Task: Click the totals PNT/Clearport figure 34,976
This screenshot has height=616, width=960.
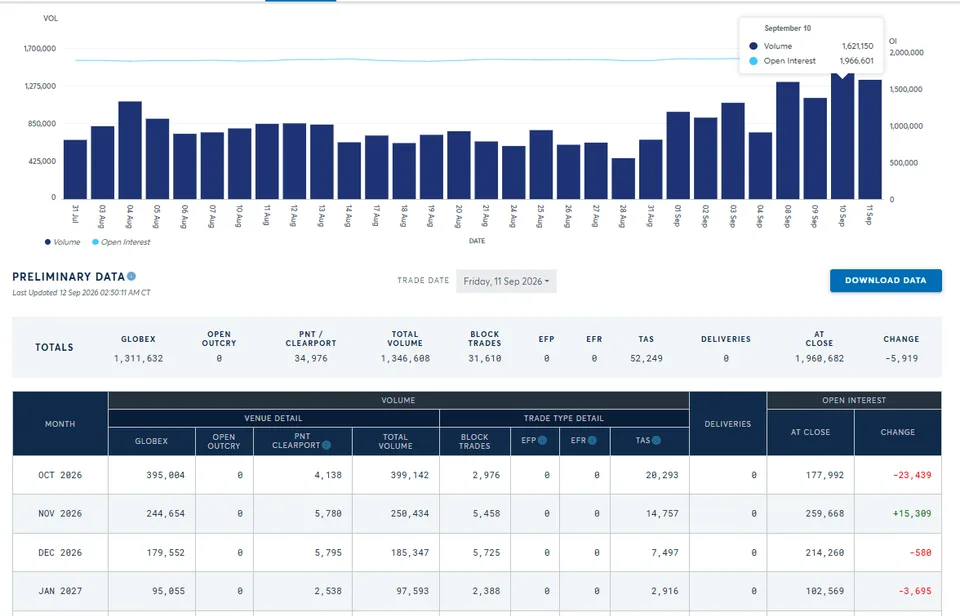Action: [311, 359]
